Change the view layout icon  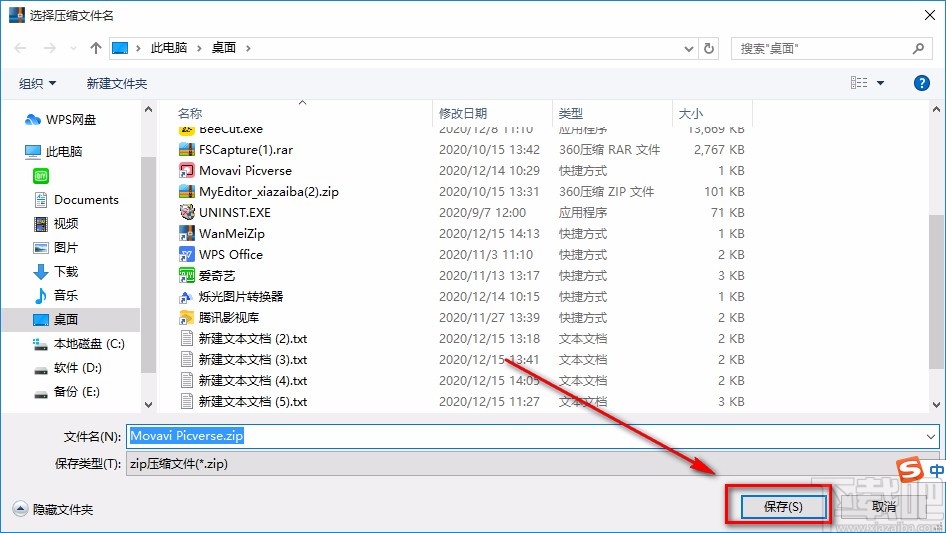859,83
